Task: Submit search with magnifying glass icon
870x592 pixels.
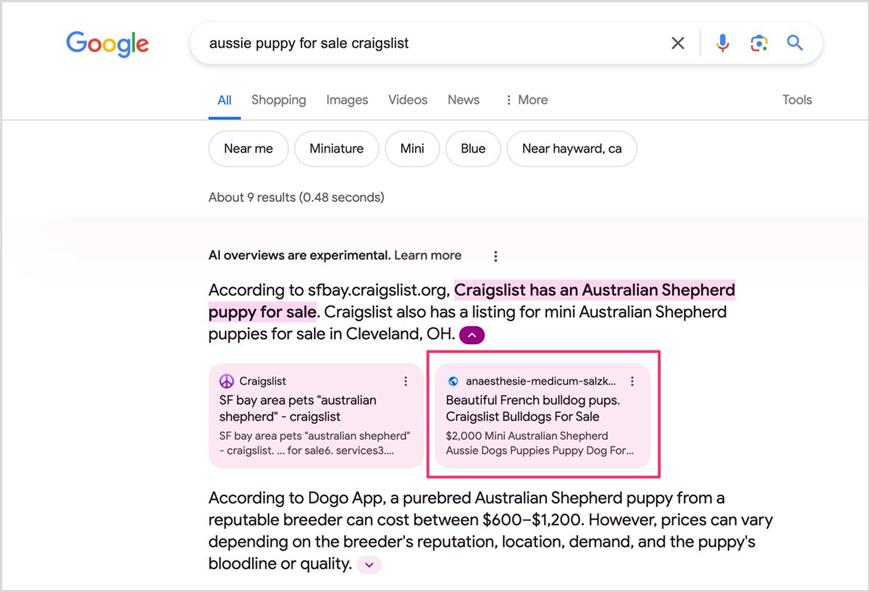Action: click(x=795, y=43)
